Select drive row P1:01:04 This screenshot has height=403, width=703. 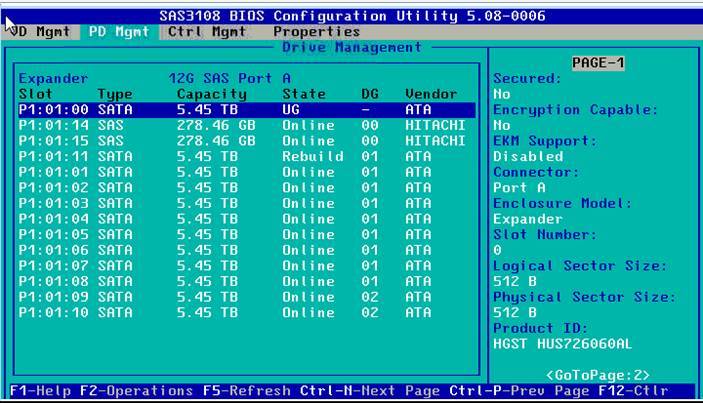click(247, 219)
